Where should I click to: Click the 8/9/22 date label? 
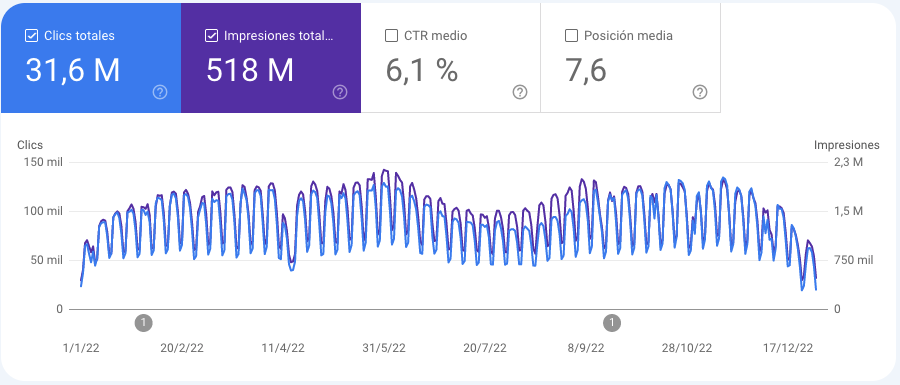(x=586, y=348)
